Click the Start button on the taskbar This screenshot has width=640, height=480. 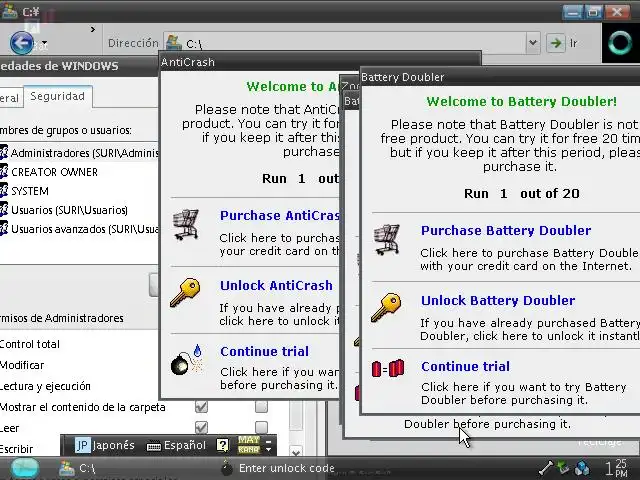point(25,468)
